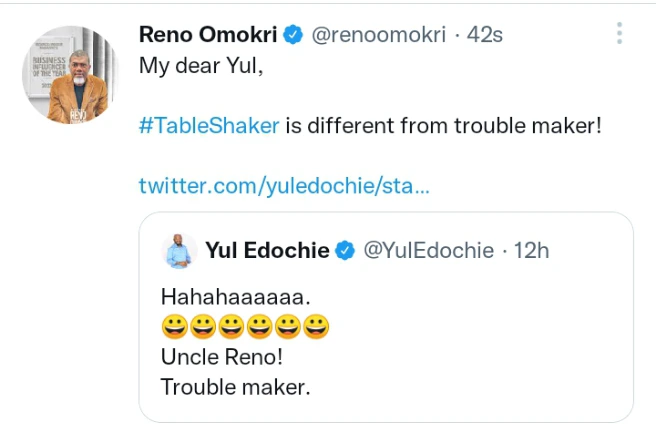Click "is different from trouble maker!" text
This screenshot has width=656, height=430.
(444, 129)
